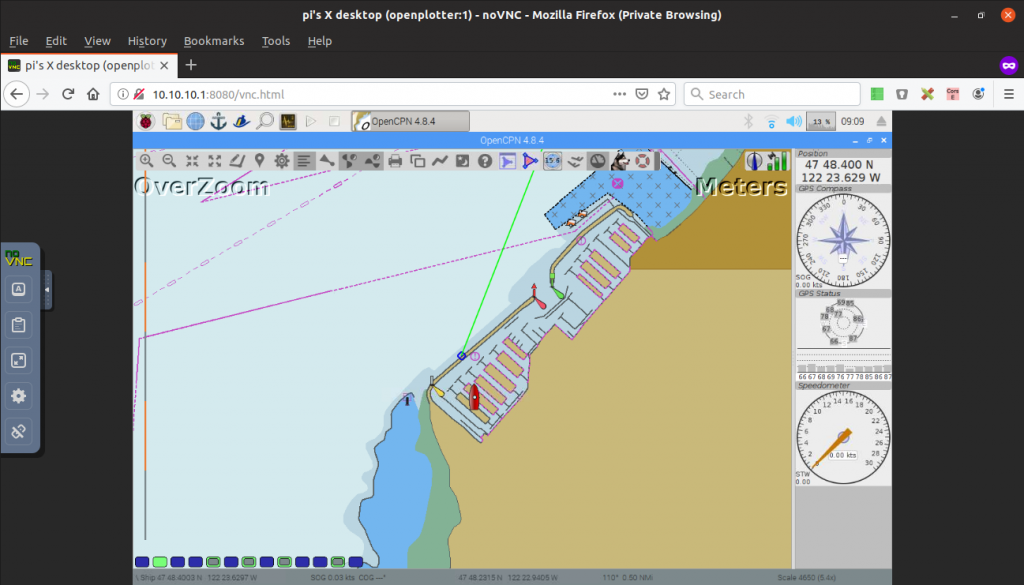The image size is (1024, 585).
Task: Click the CPU usage monitor showing 13%
Action: [822, 121]
